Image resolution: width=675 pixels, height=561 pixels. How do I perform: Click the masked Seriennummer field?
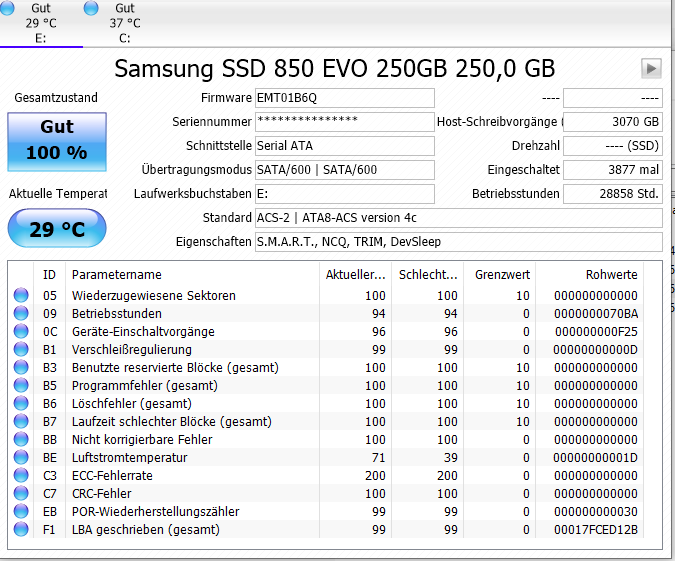pos(345,122)
